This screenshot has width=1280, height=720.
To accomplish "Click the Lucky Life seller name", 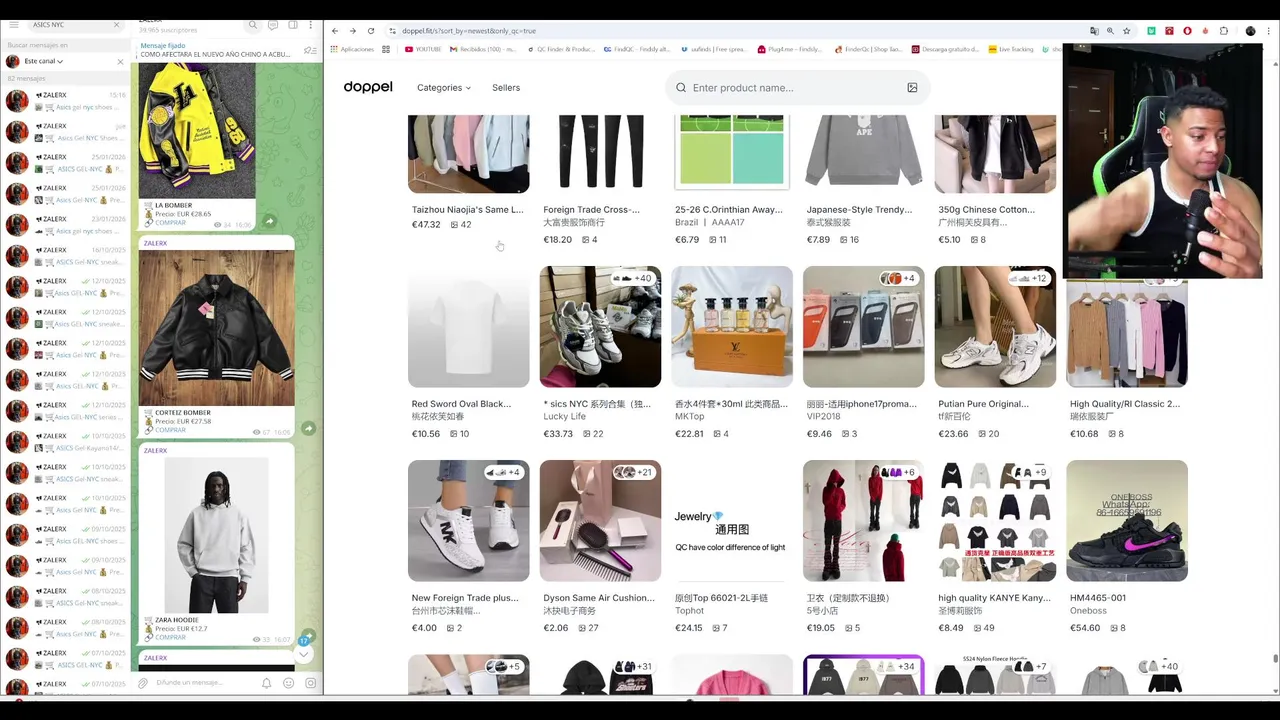I will pyautogui.click(x=565, y=417).
